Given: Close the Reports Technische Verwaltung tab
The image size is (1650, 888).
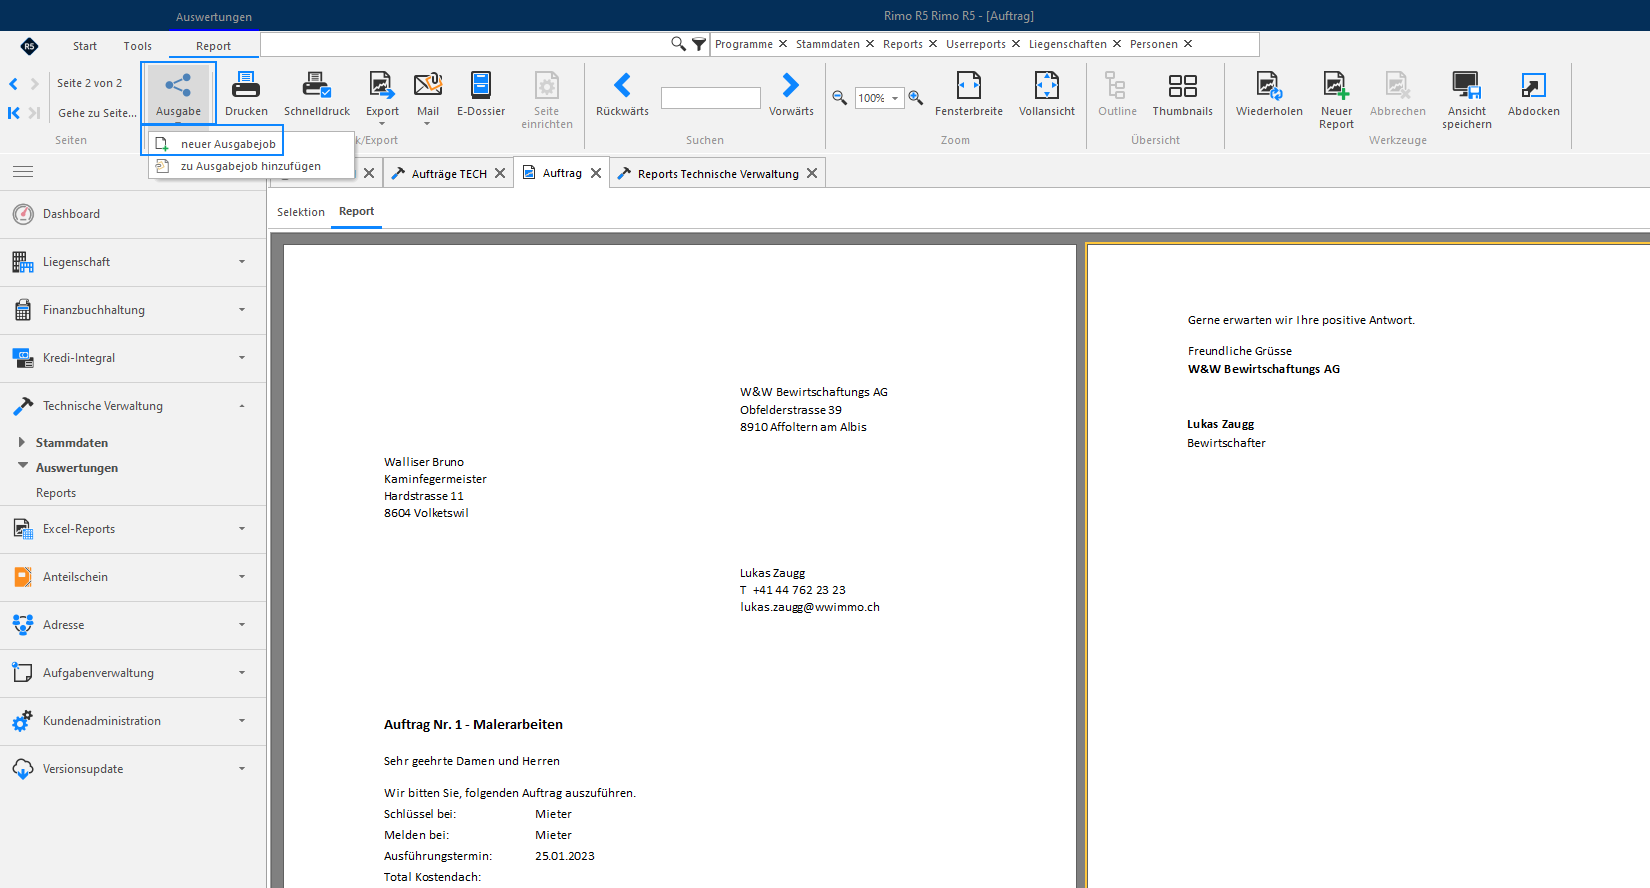Looking at the screenshot, I should pyautogui.click(x=812, y=173).
